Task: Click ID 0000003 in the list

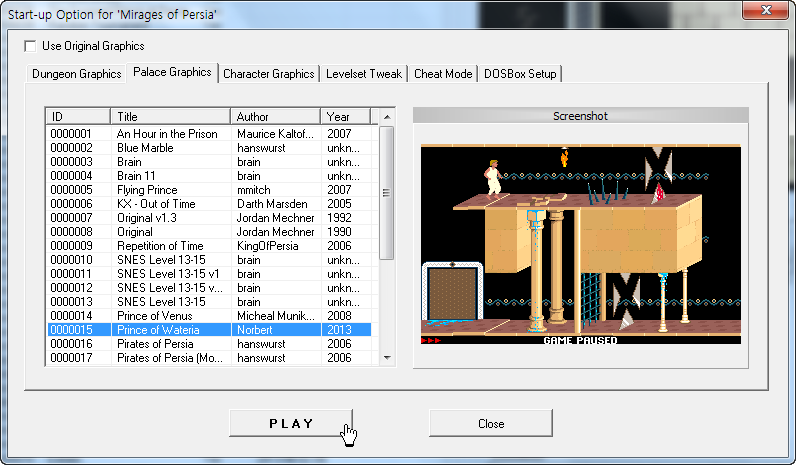Action: [x=72, y=162]
